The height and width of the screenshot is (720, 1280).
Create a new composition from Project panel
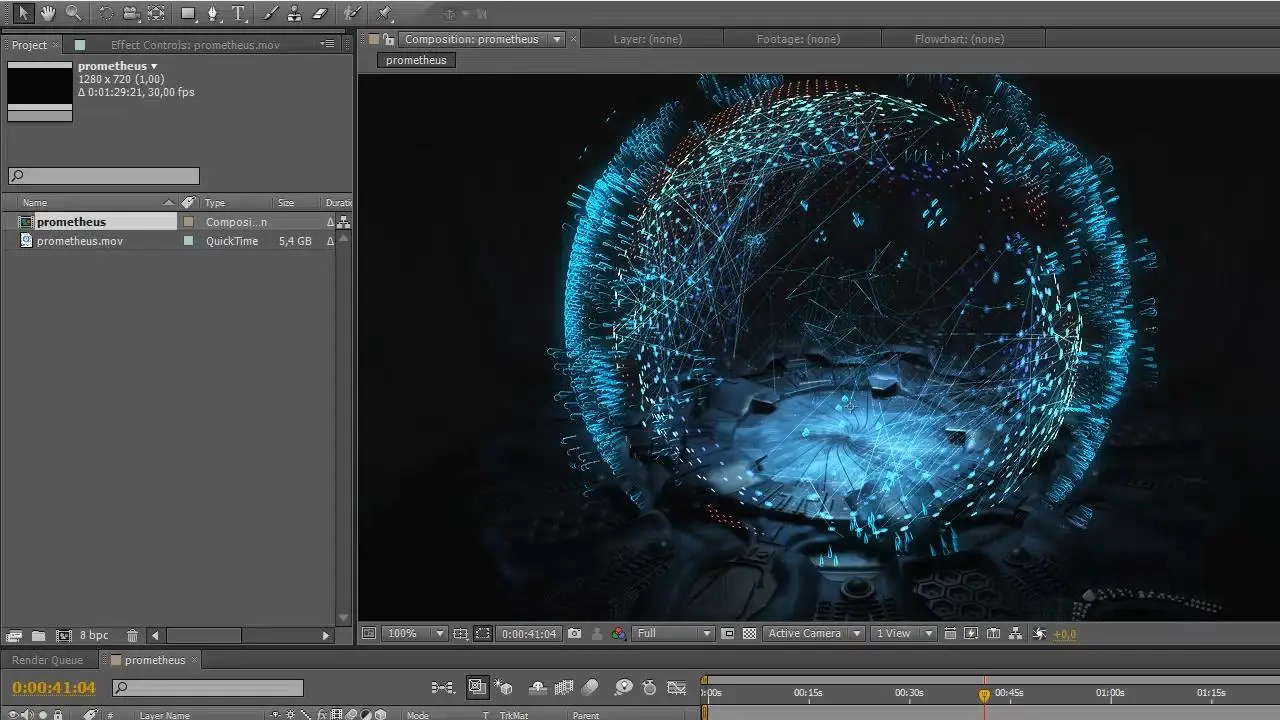click(x=64, y=635)
